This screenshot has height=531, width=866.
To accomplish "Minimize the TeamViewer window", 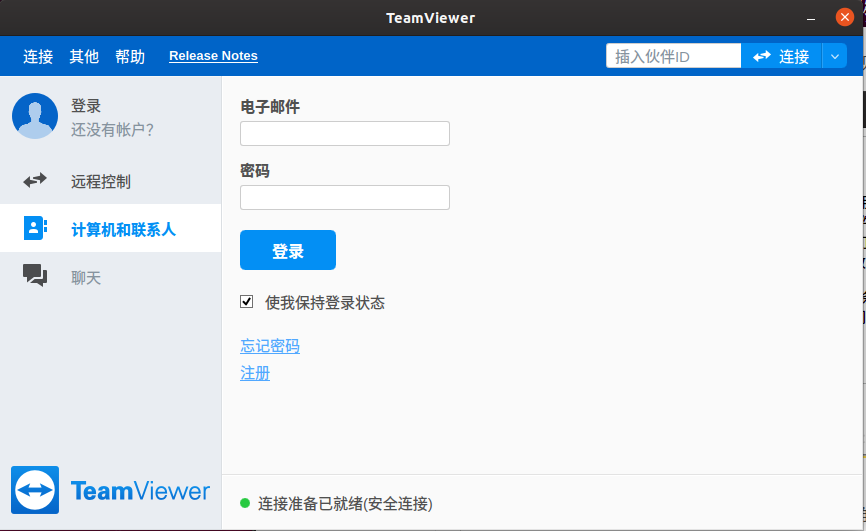I will (x=811, y=18).
